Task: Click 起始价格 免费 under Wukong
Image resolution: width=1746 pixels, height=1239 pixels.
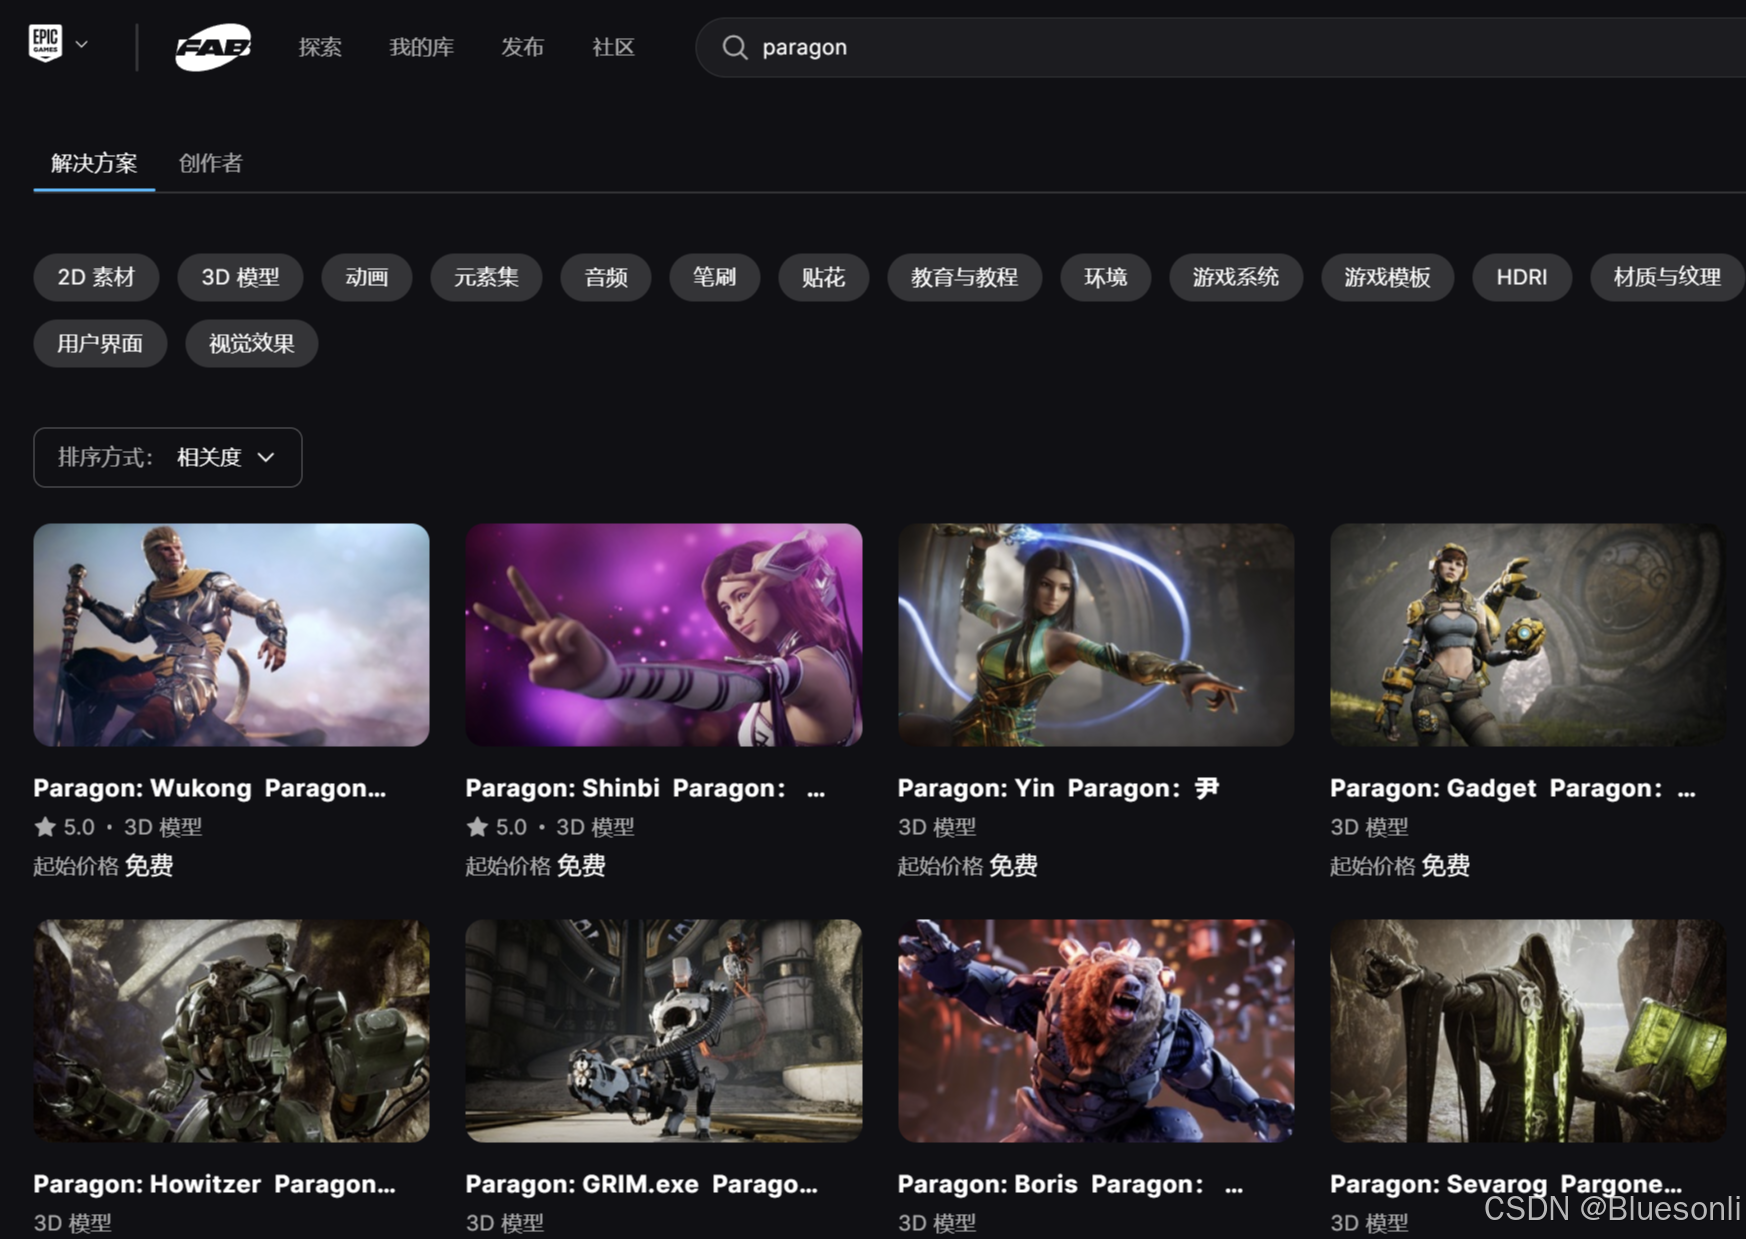Action: [103, 866]
